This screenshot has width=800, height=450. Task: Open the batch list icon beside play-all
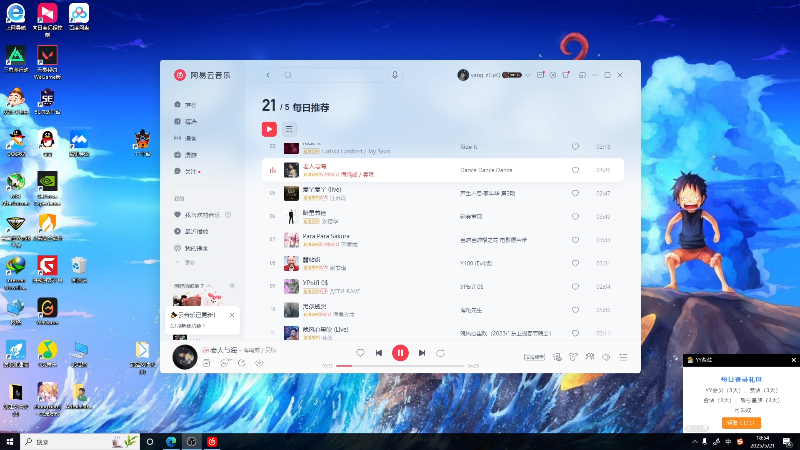tap(289, 129)
